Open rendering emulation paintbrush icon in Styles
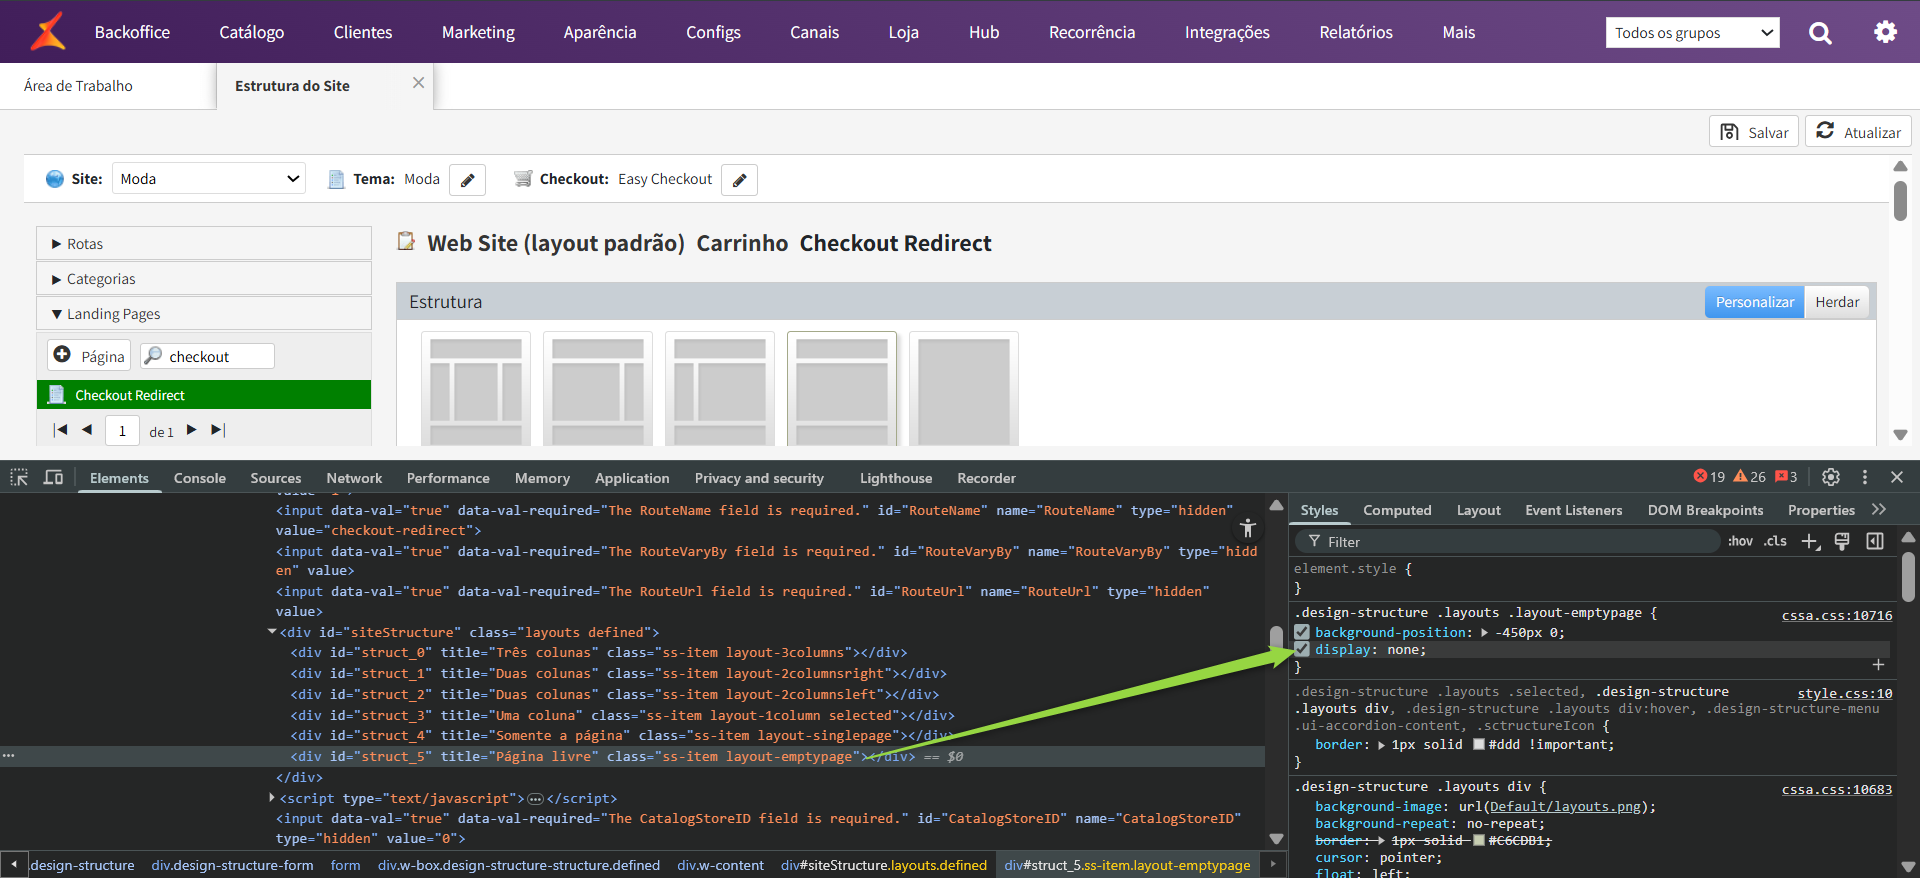 1842,541
